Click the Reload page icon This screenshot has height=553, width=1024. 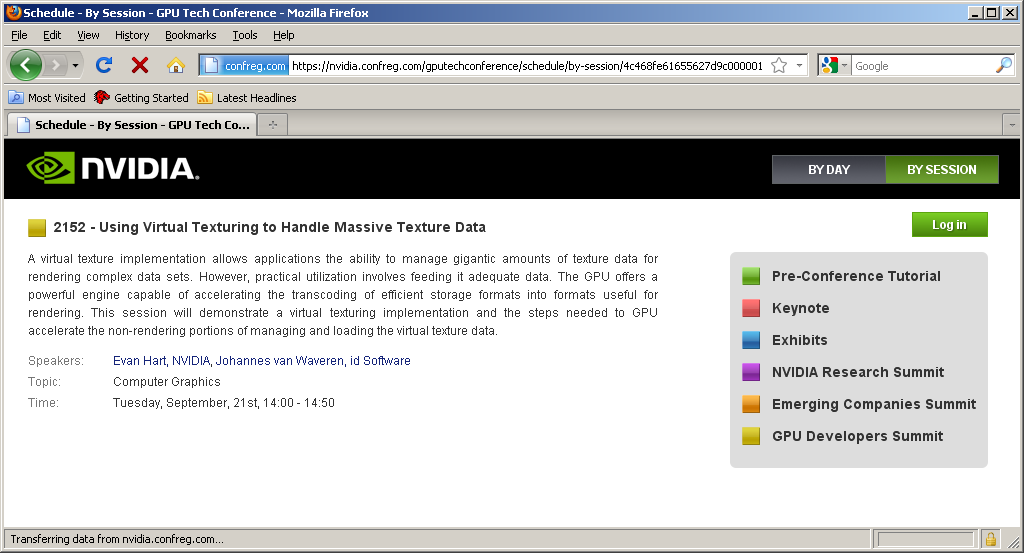103,66
